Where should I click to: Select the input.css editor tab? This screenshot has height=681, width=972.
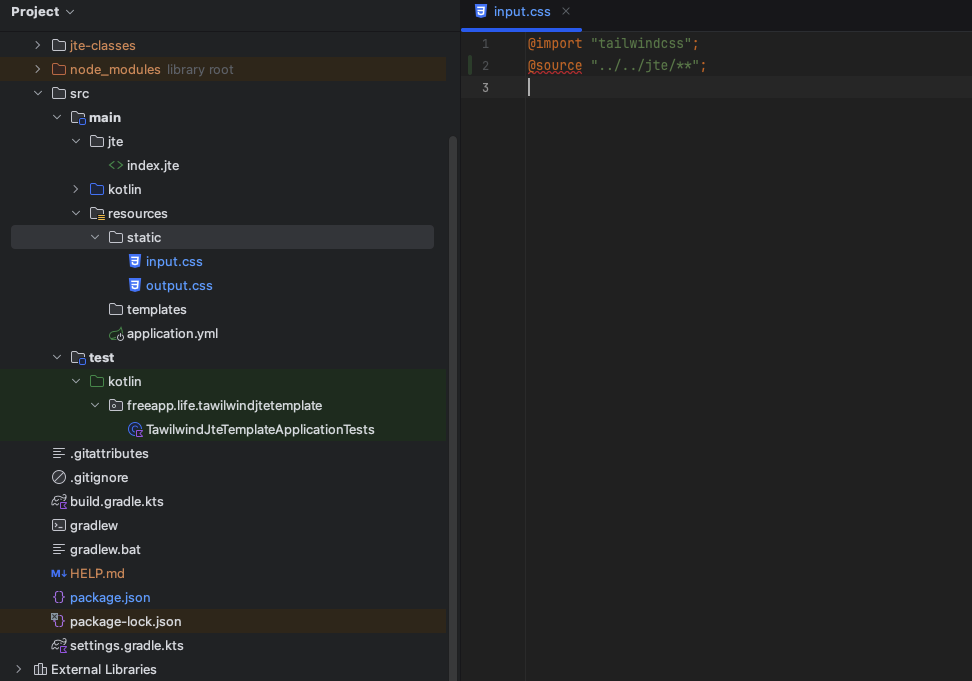click(521, 12)
